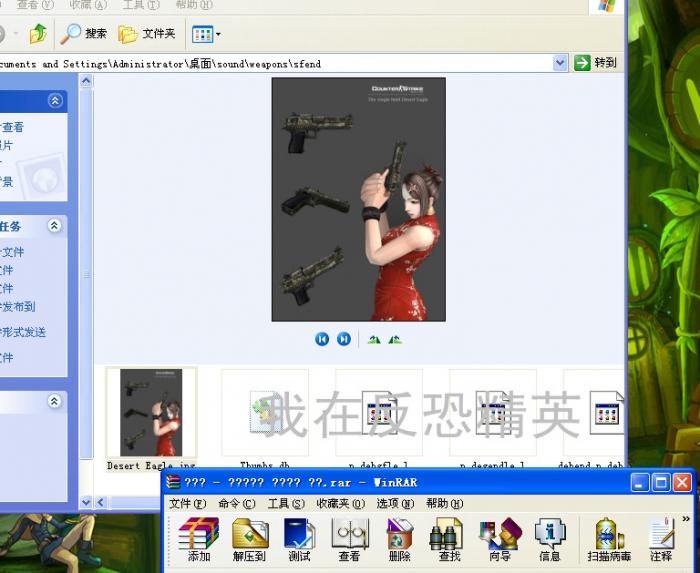Click WinRAR Test (测试) icon

pos(299,540)
